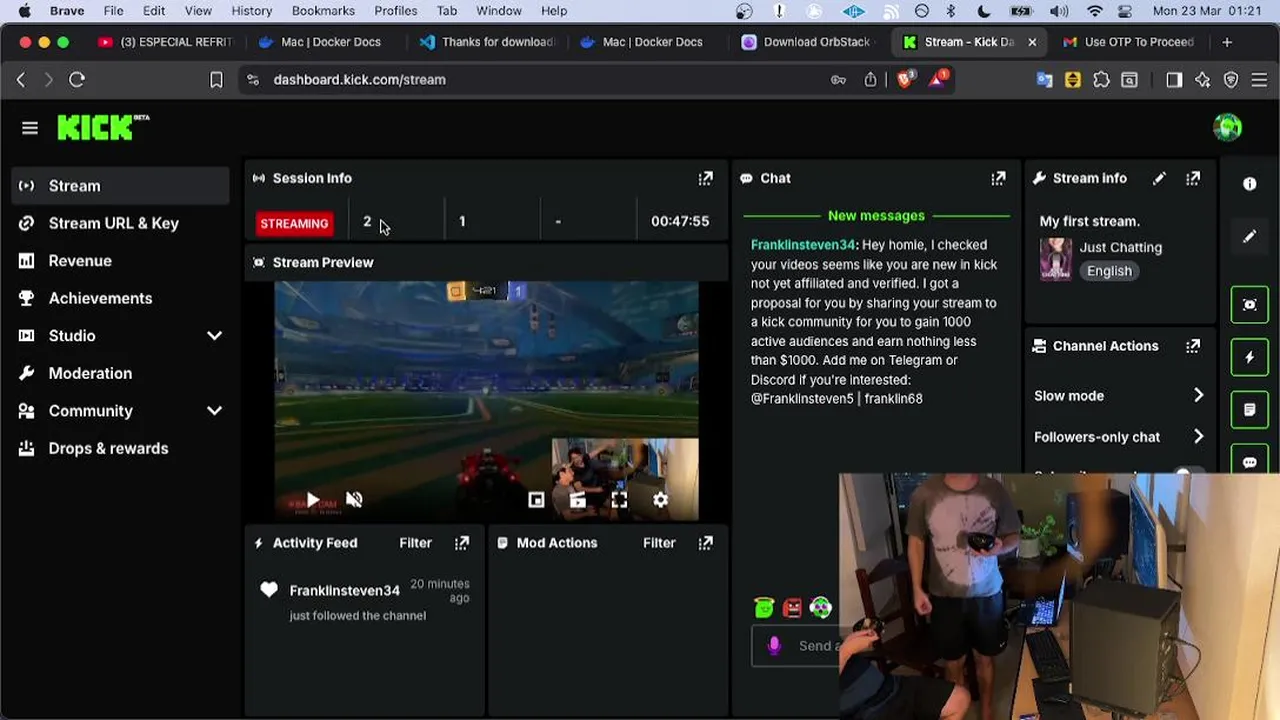Click the Just Chatting category thumbnail

tap(1055, 259)
